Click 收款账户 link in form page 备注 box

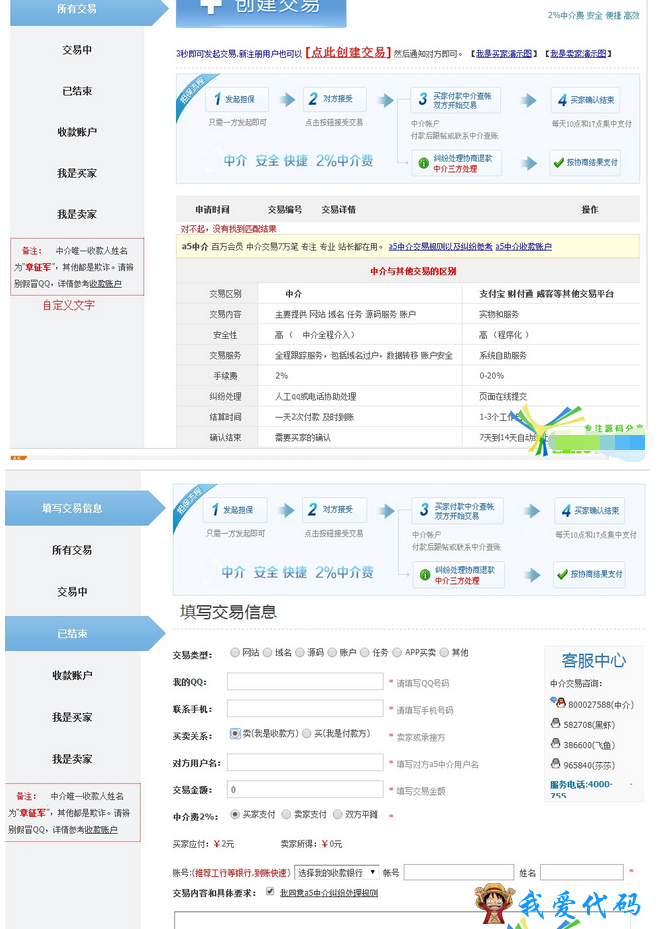tap(101, 829)
